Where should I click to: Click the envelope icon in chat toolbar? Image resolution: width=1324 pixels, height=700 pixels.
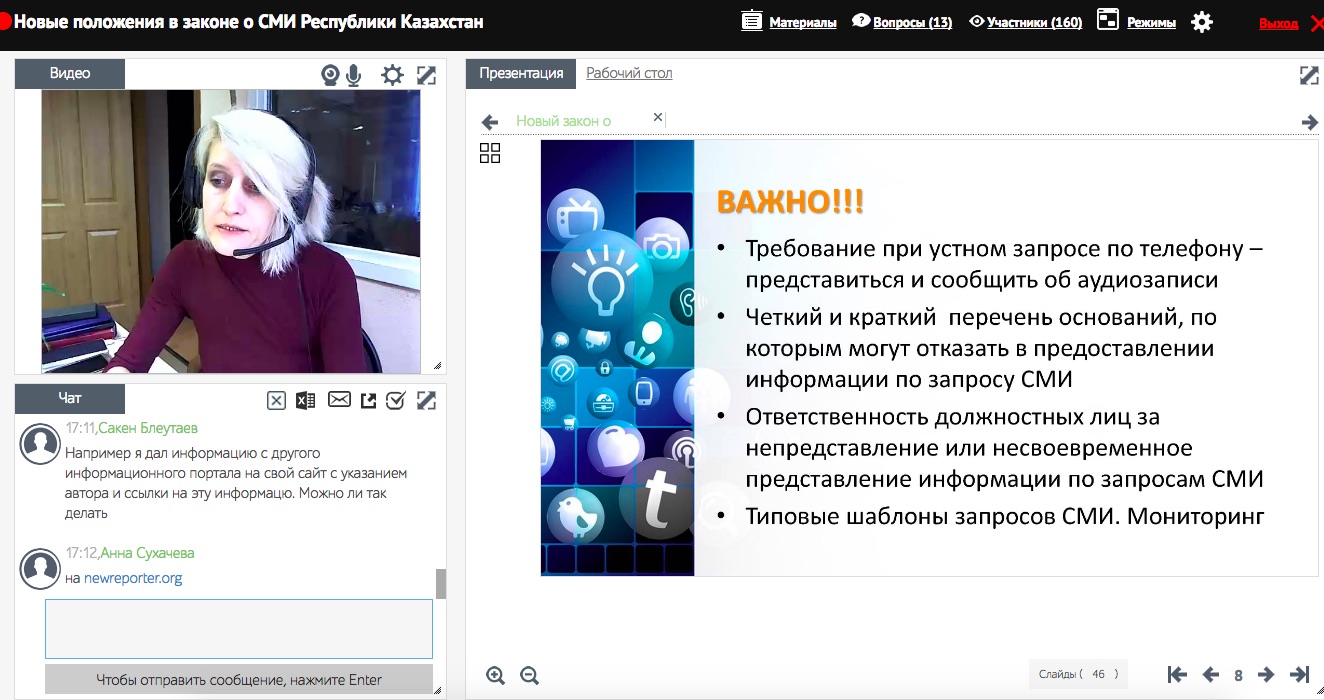pos(339,400)
